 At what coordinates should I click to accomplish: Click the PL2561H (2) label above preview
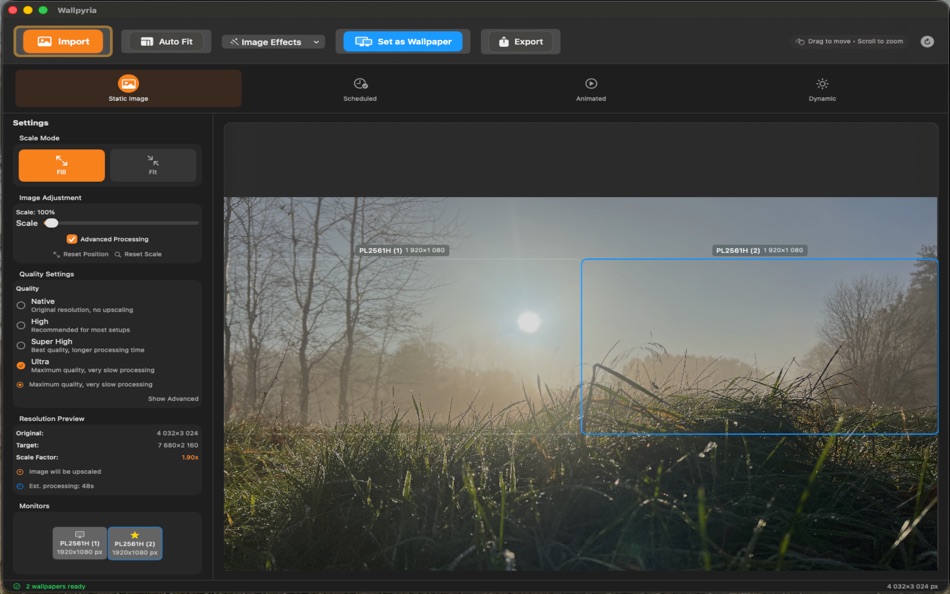click(759, 250)
